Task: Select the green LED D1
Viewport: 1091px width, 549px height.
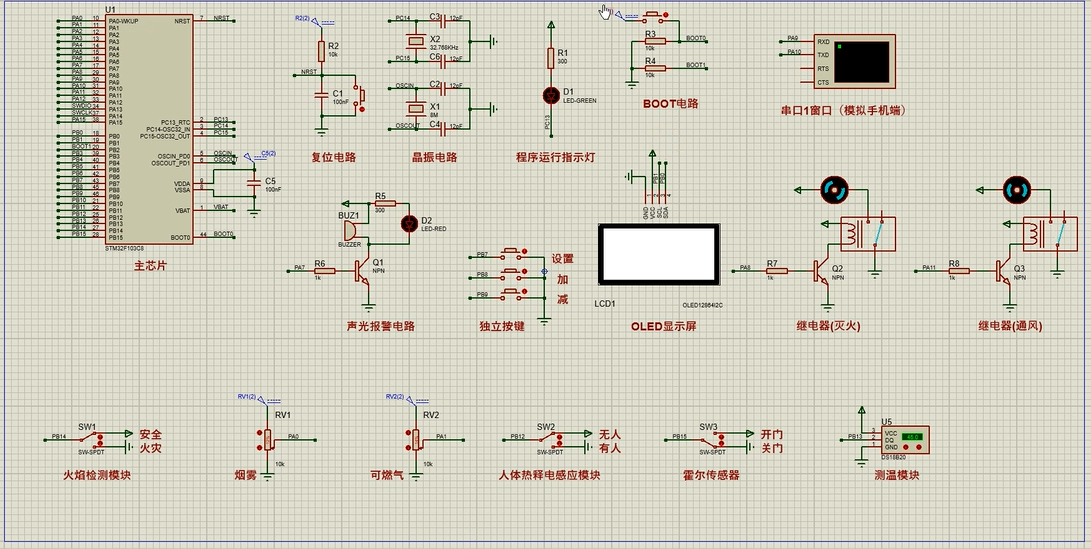Action: coord(550,93)
